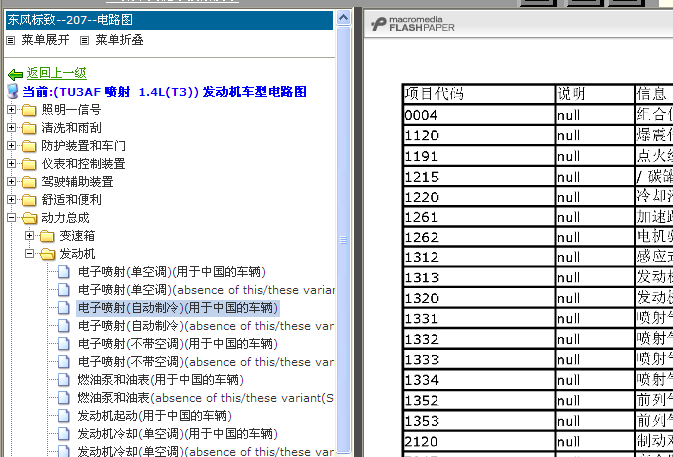Follow the 返回上一级 link
Screen dimensions: 673x457
click(x=57, y=73)
